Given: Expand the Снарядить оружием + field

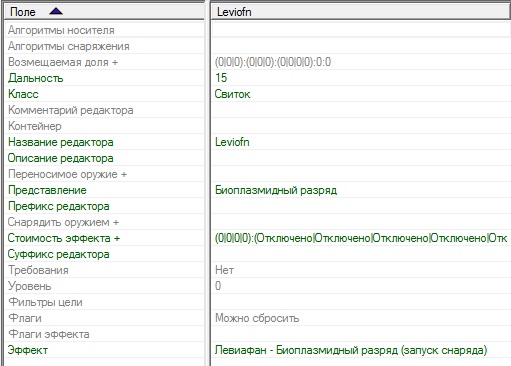Looking at the screenshot, I should (x=104, y=222).
